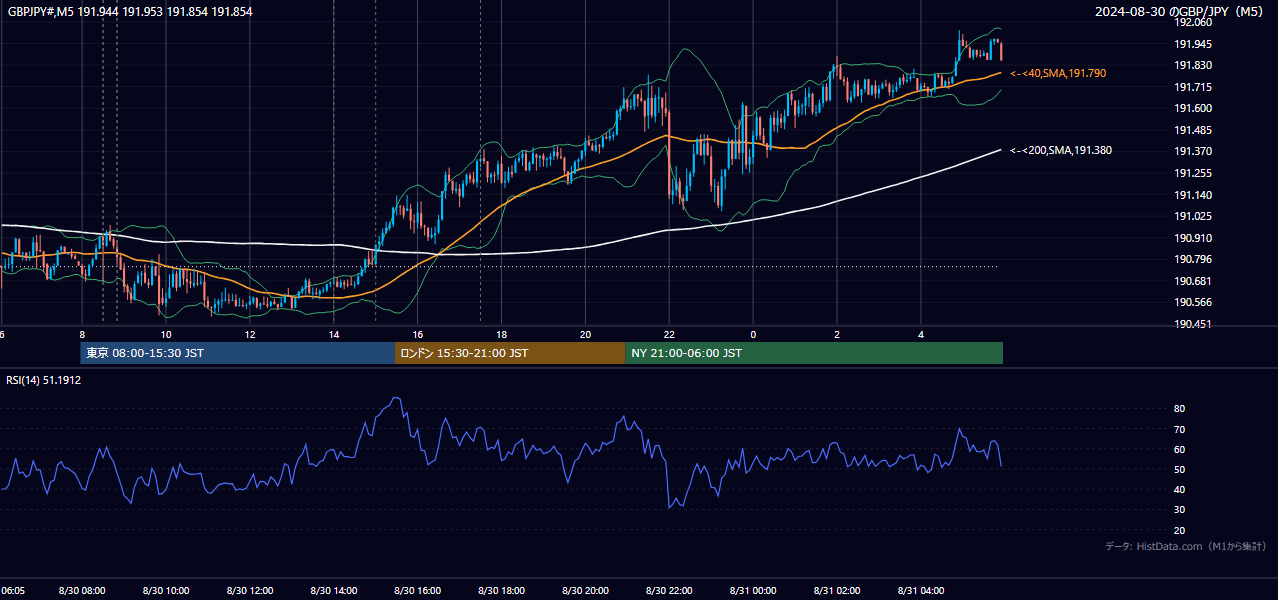Click the 191.370 price axis label
The height and width of the screenshot is (600, 1278).
click(1193, 151)
